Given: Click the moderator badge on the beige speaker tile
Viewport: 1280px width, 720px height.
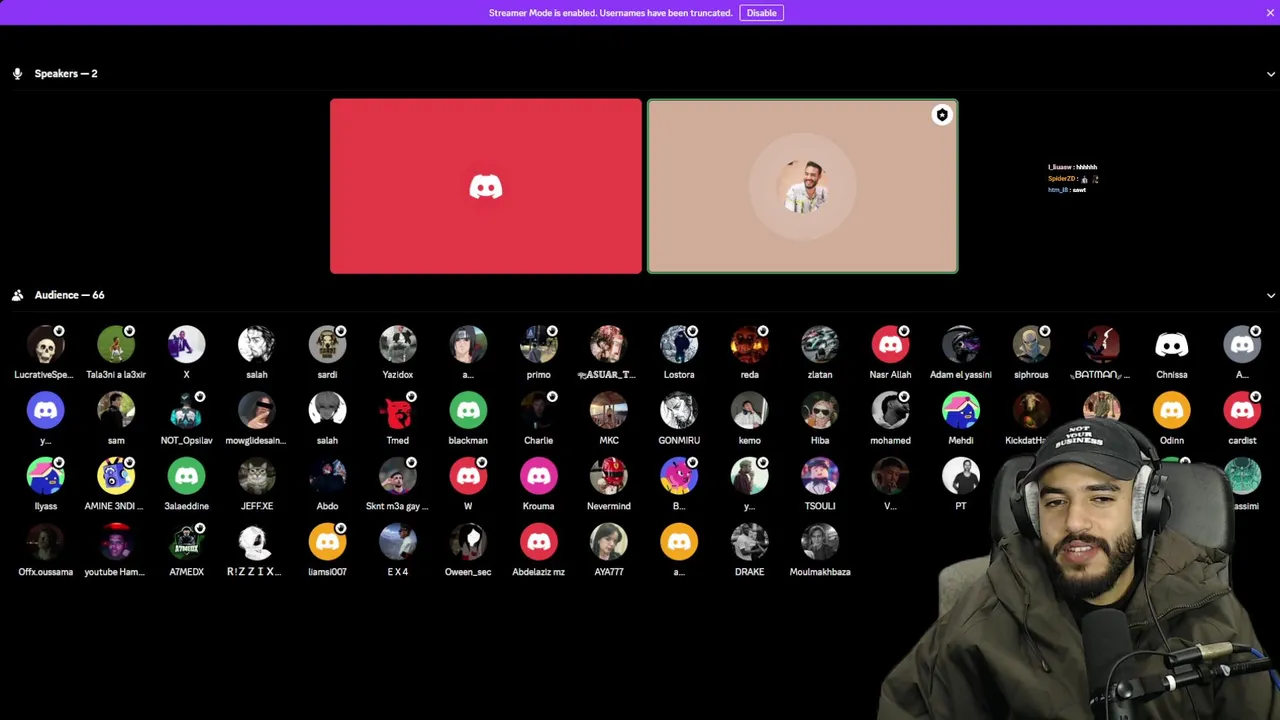Looking at the screenshot, I should (x=941, y=115).
